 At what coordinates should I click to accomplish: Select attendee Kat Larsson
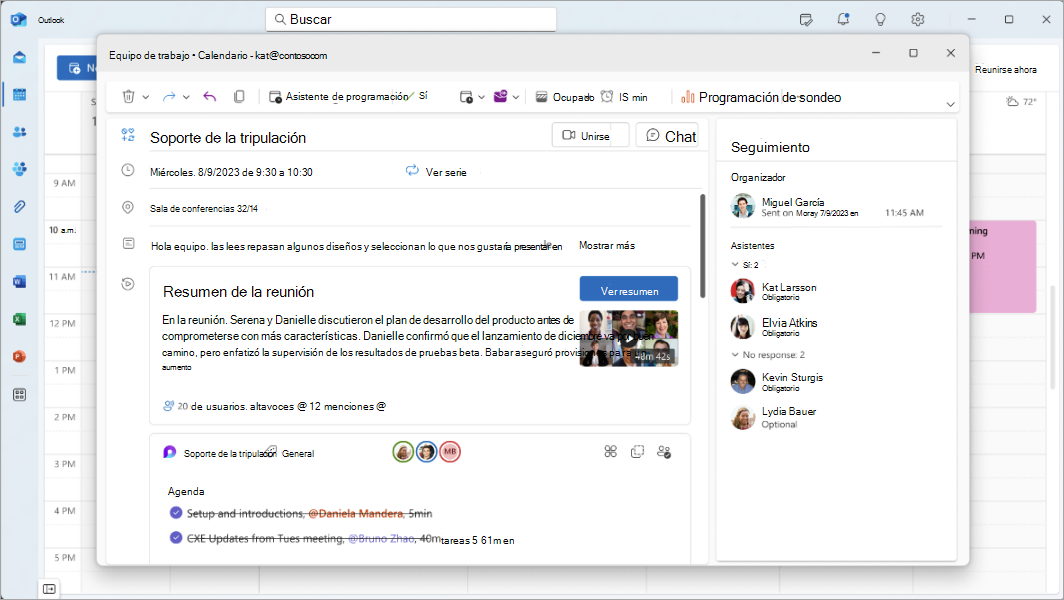pos(774,291)
